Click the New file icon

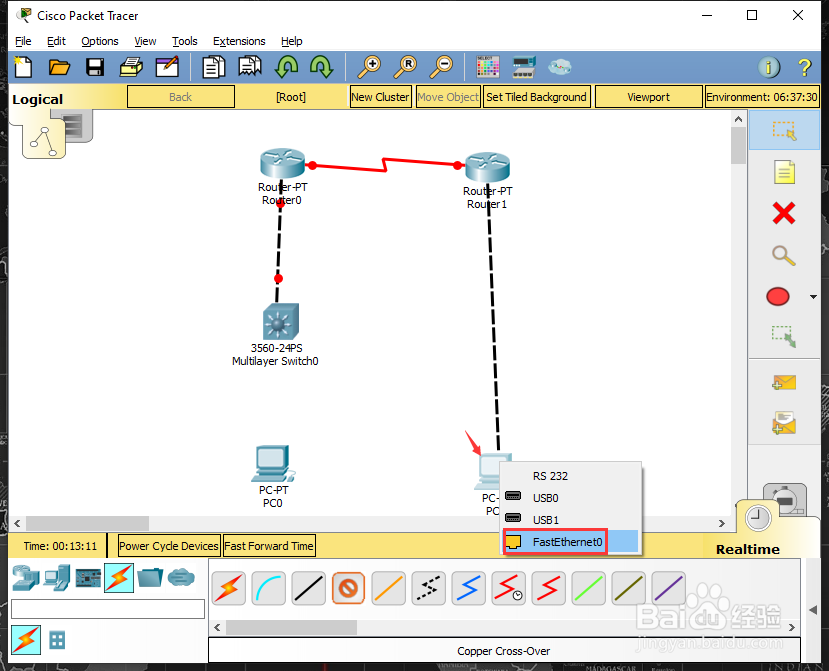(x=23, y=67)
